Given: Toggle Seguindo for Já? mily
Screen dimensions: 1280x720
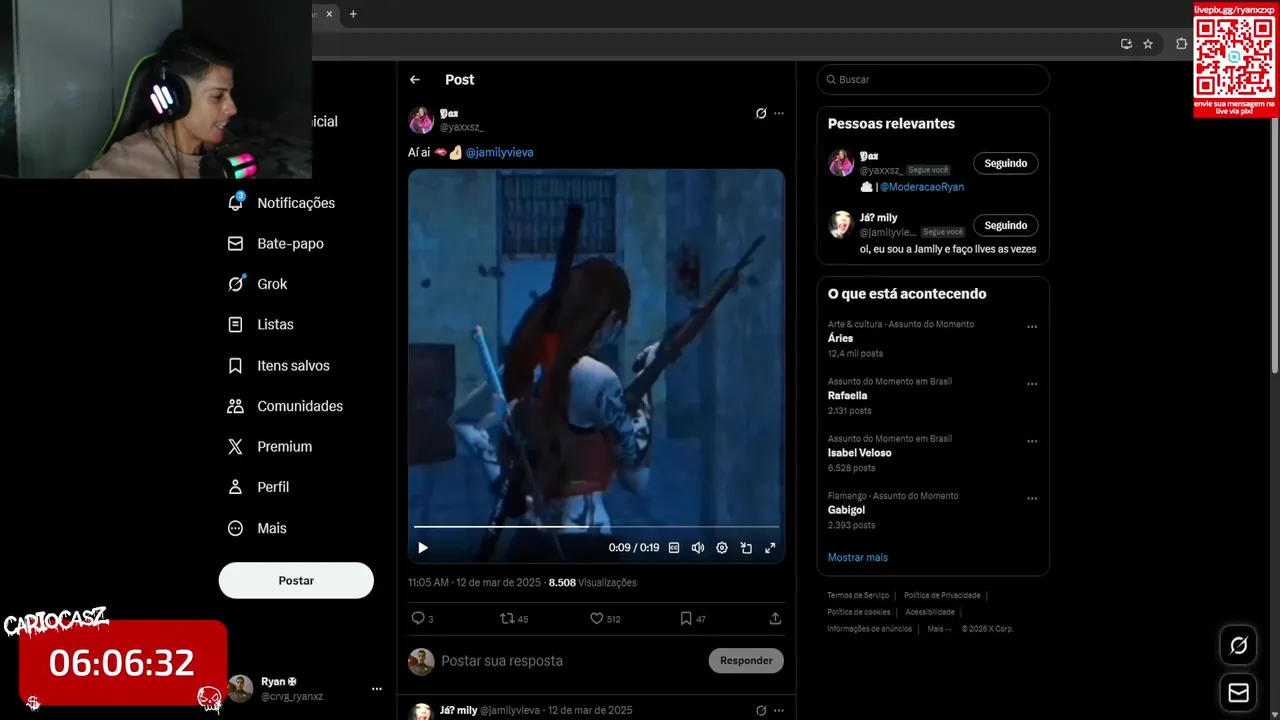Looking at the screenshot, I should 1005,226.
